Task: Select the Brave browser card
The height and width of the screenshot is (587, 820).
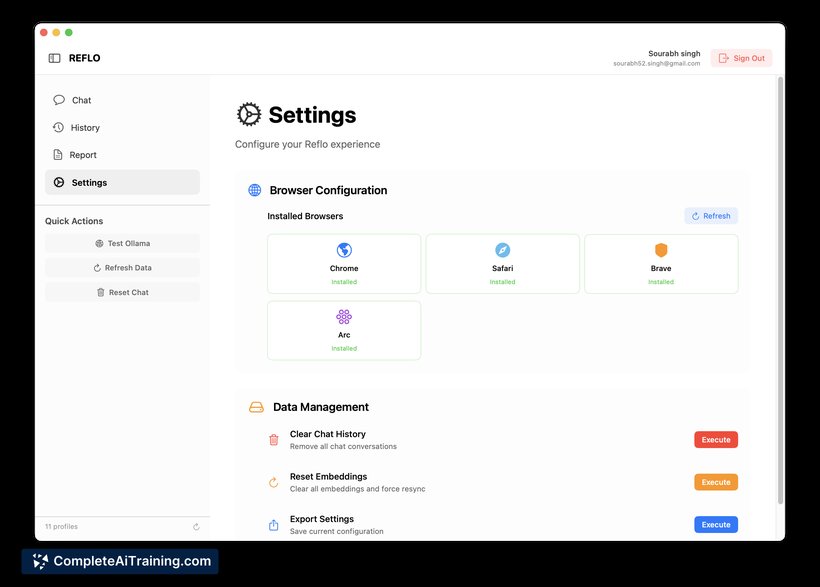Action: 661,264
